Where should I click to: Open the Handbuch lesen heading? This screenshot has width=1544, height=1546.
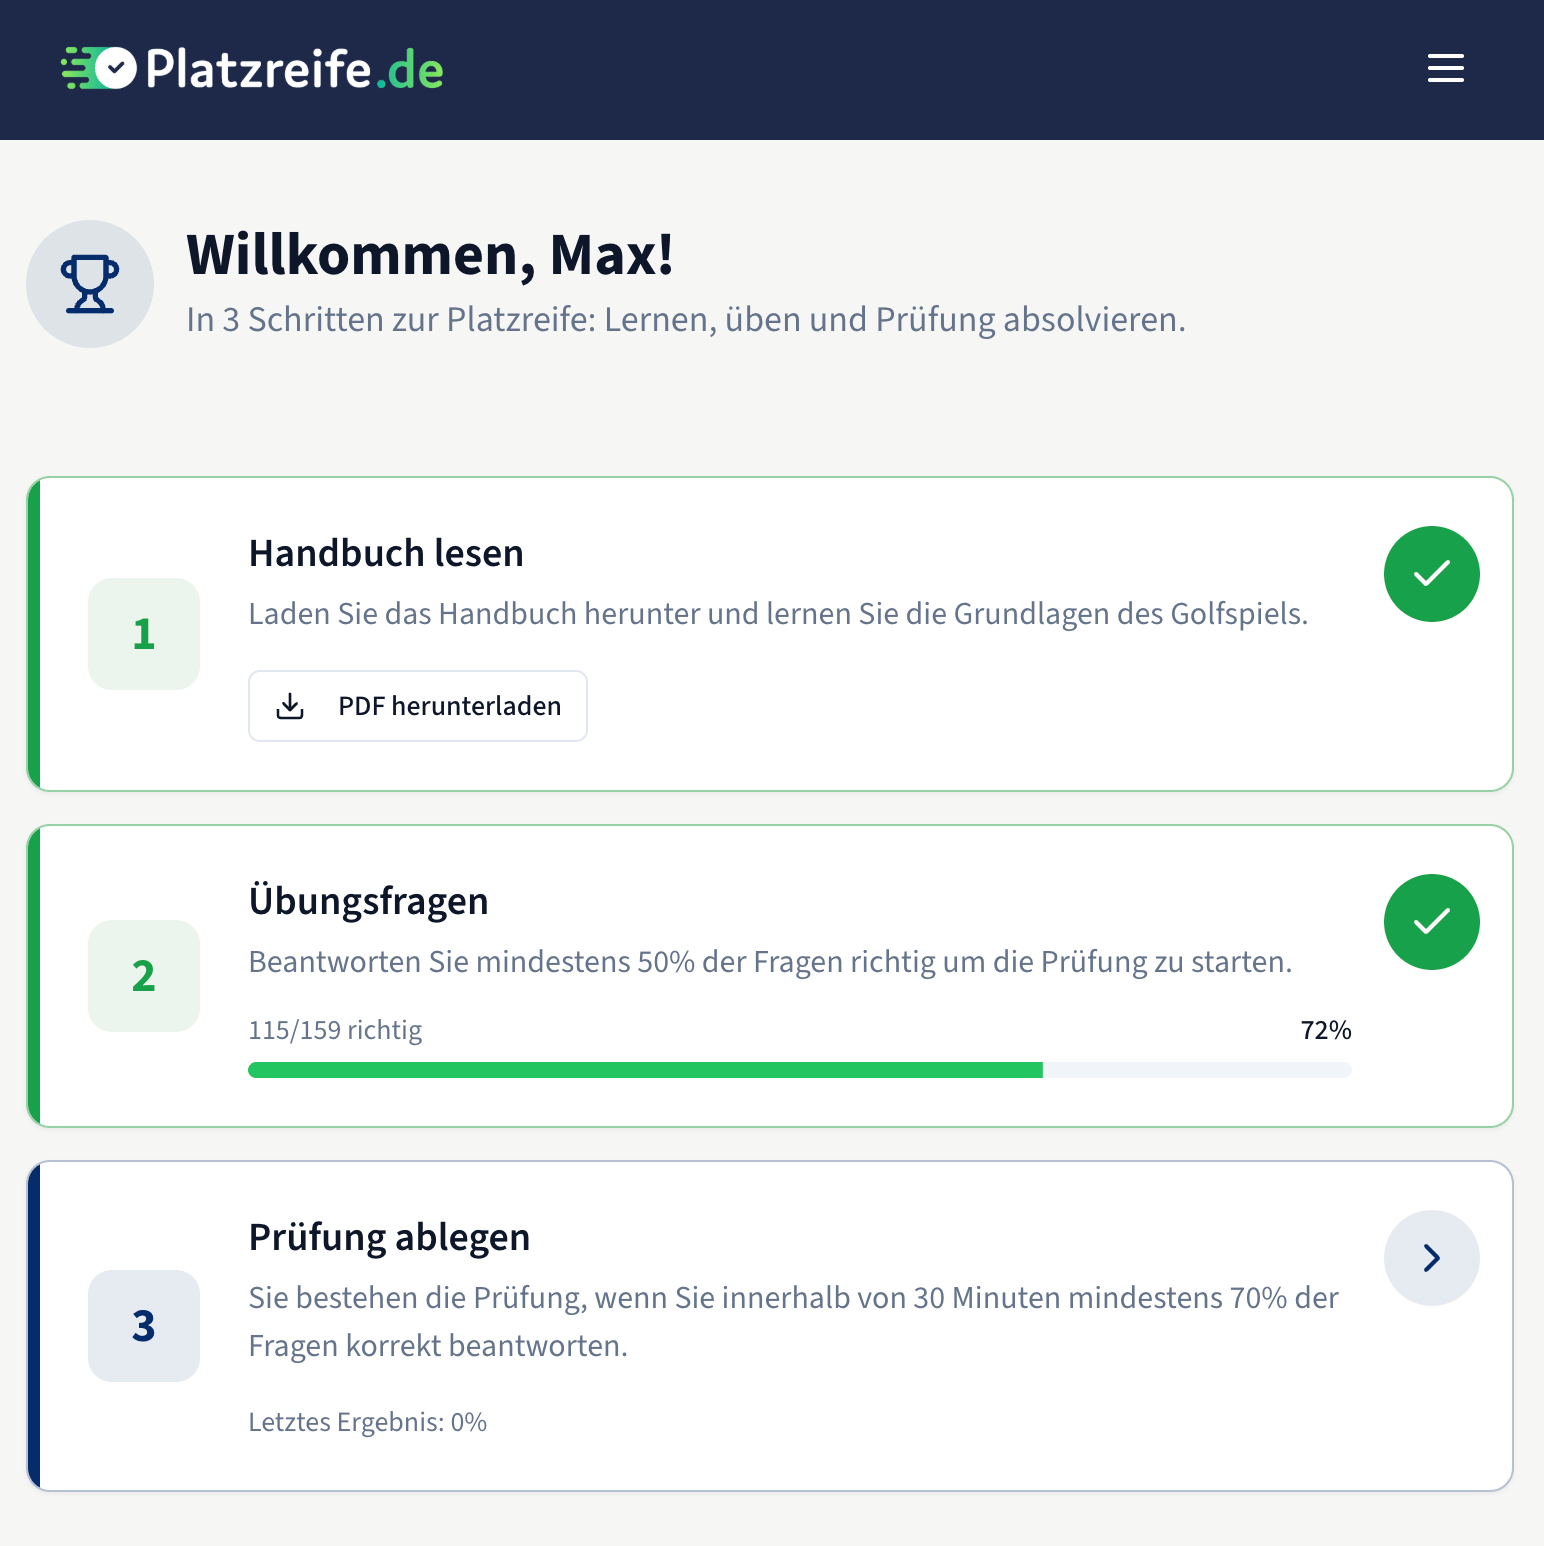click(x=386, y=553)
